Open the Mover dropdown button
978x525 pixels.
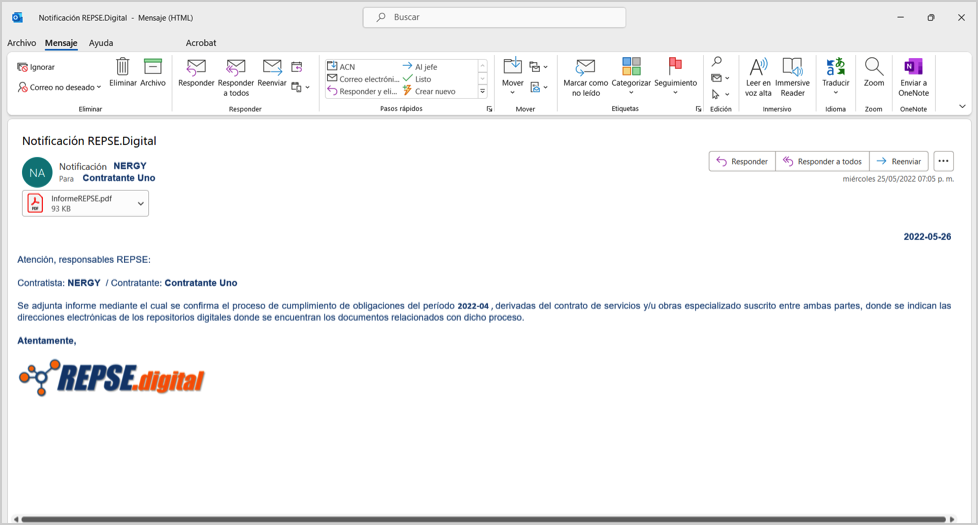(x=513, y=76)
